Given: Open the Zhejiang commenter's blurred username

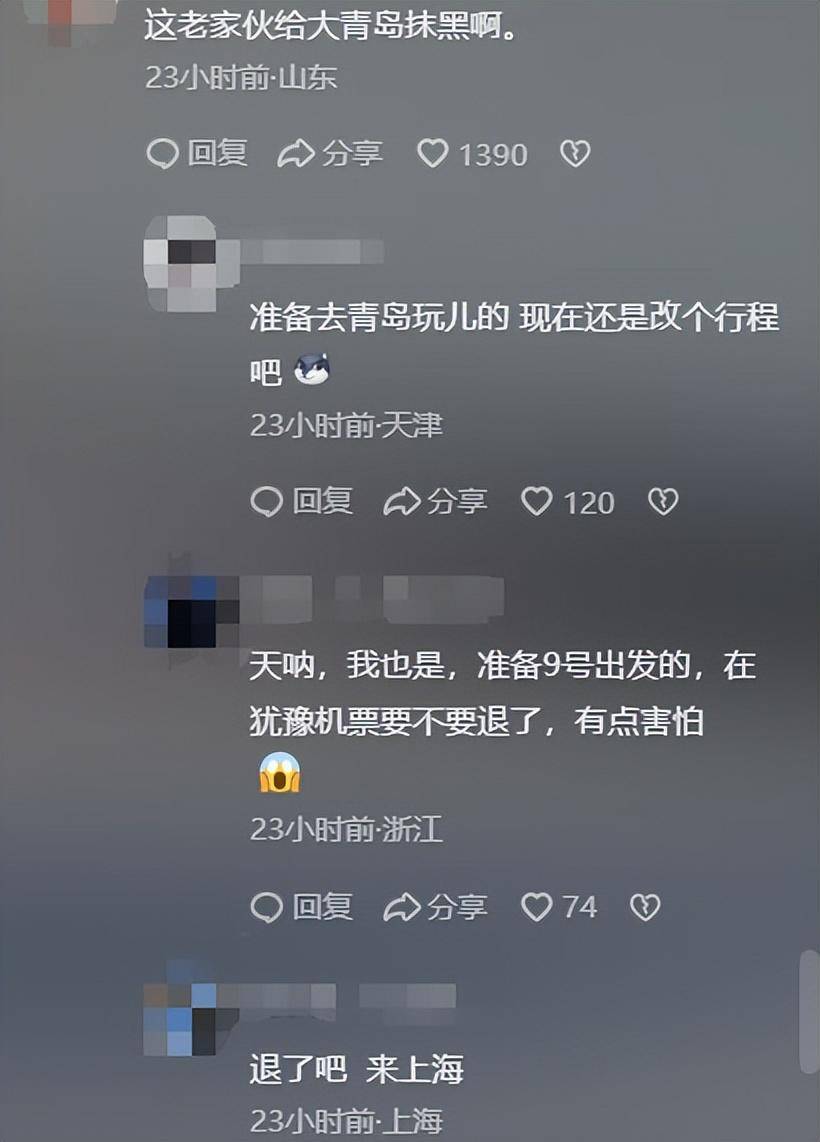Looking at the screenshot, I should click(x=373, y=599).
